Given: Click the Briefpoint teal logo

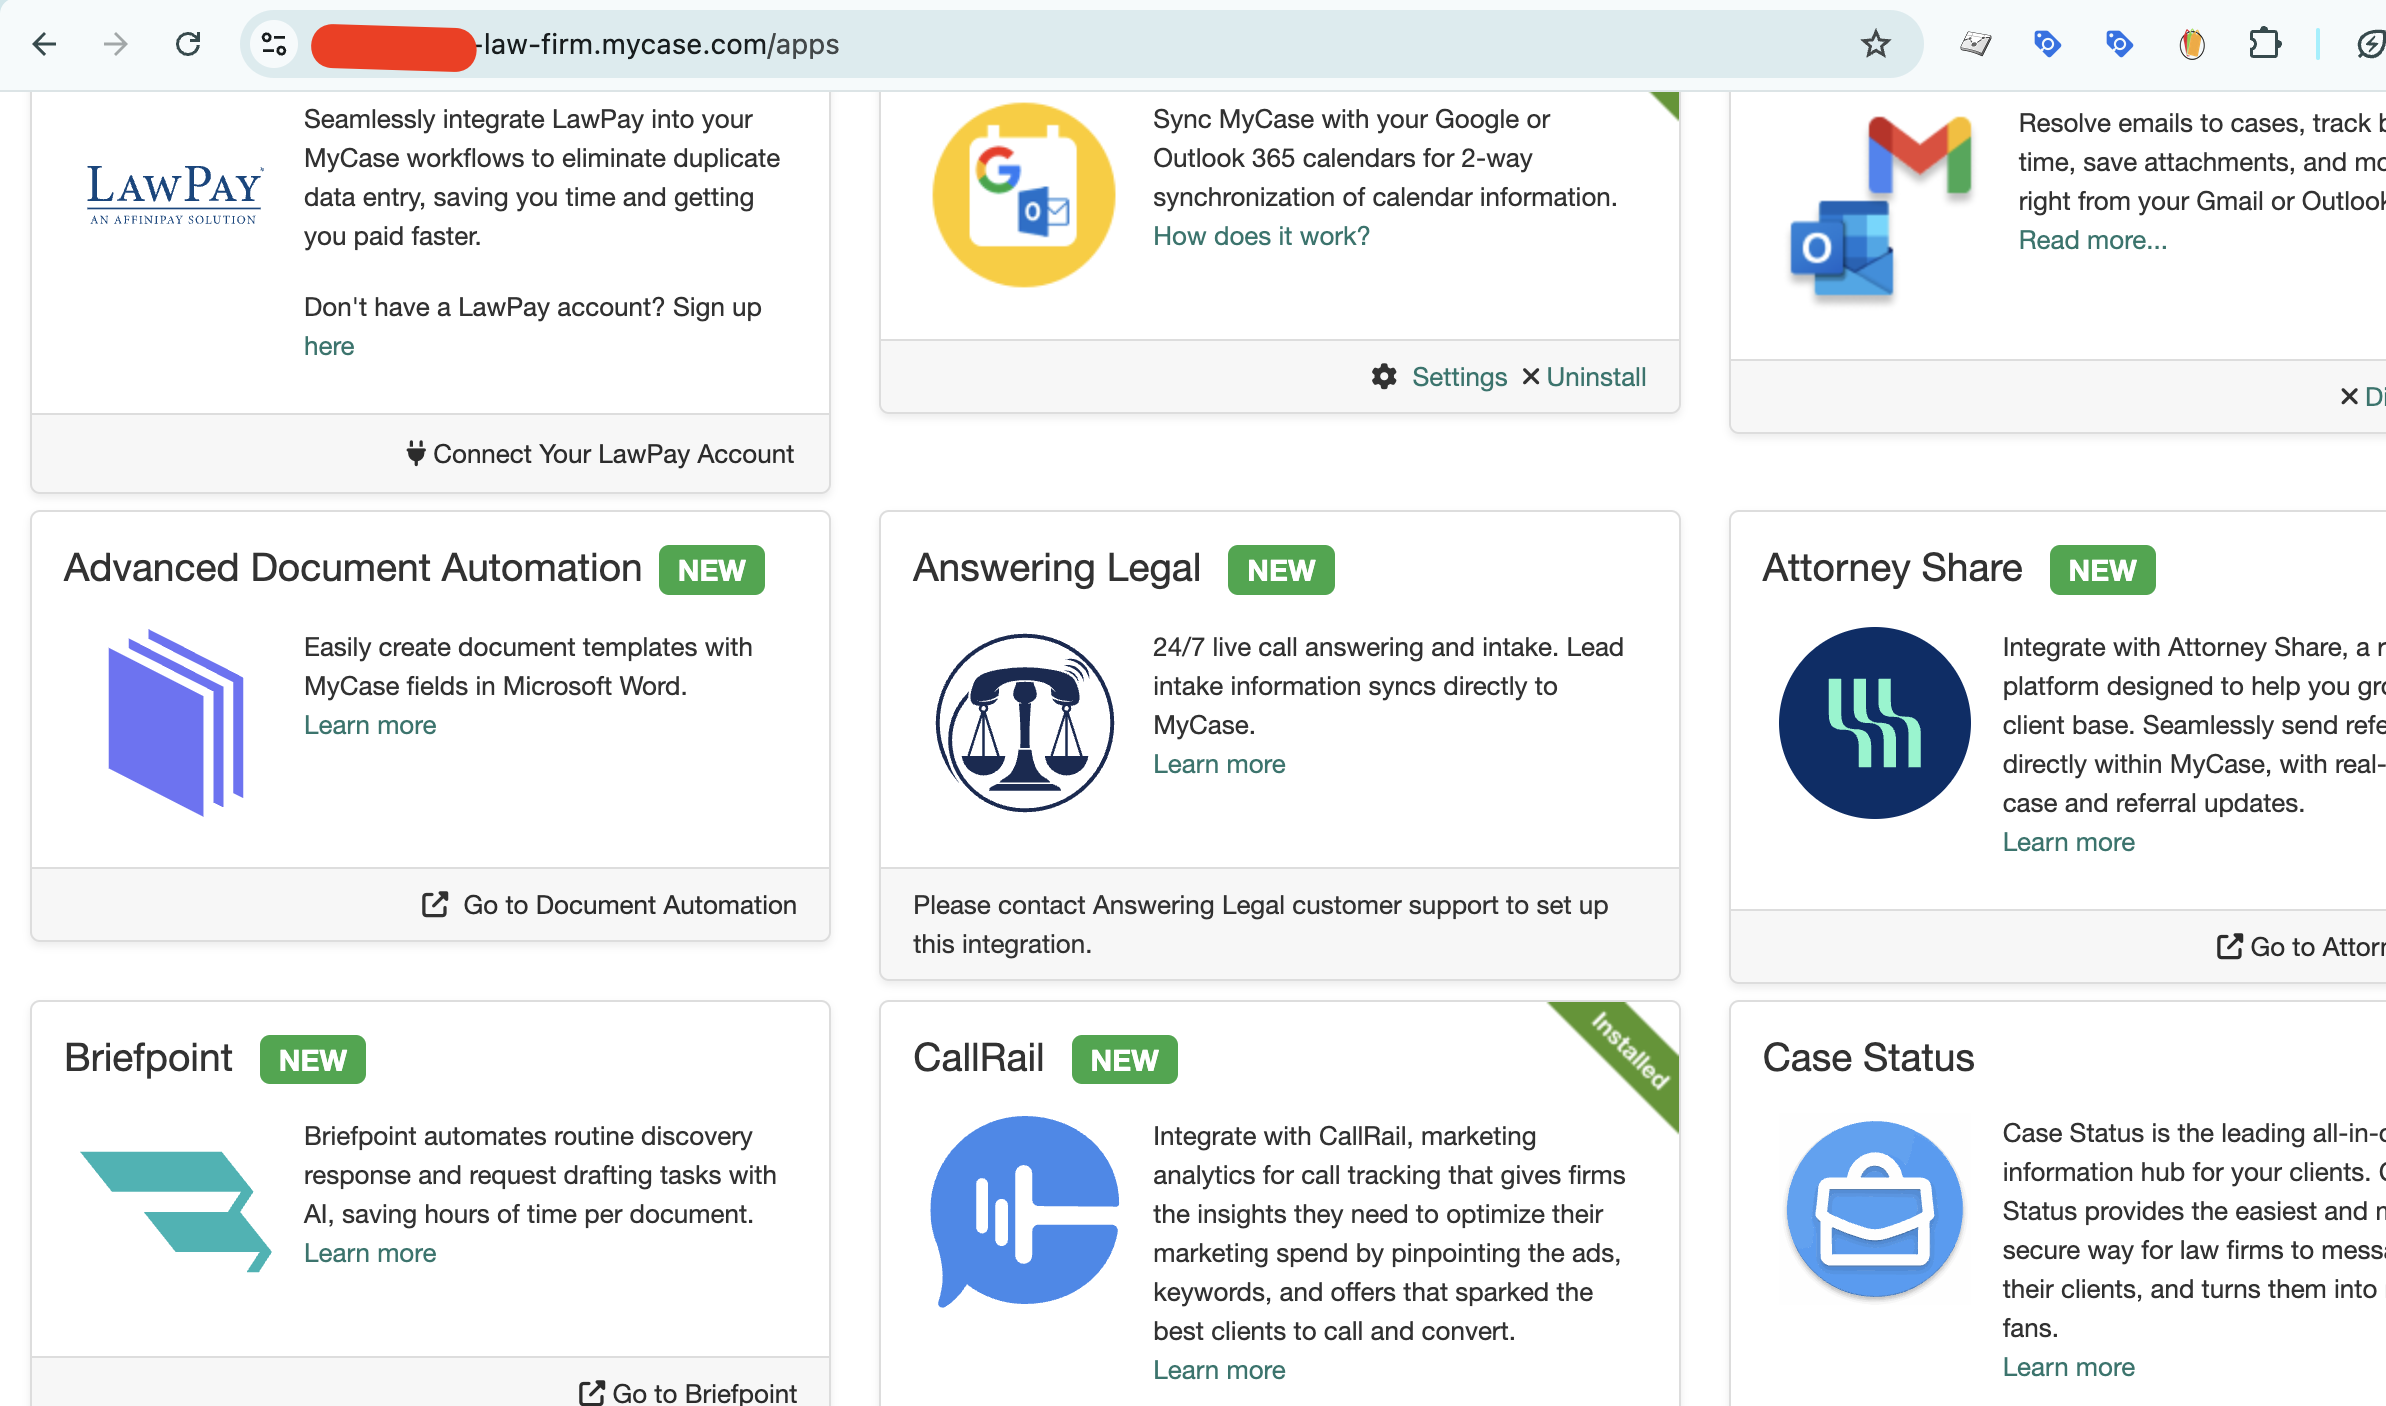Looking at the screenshot, I should (176, 1211).
